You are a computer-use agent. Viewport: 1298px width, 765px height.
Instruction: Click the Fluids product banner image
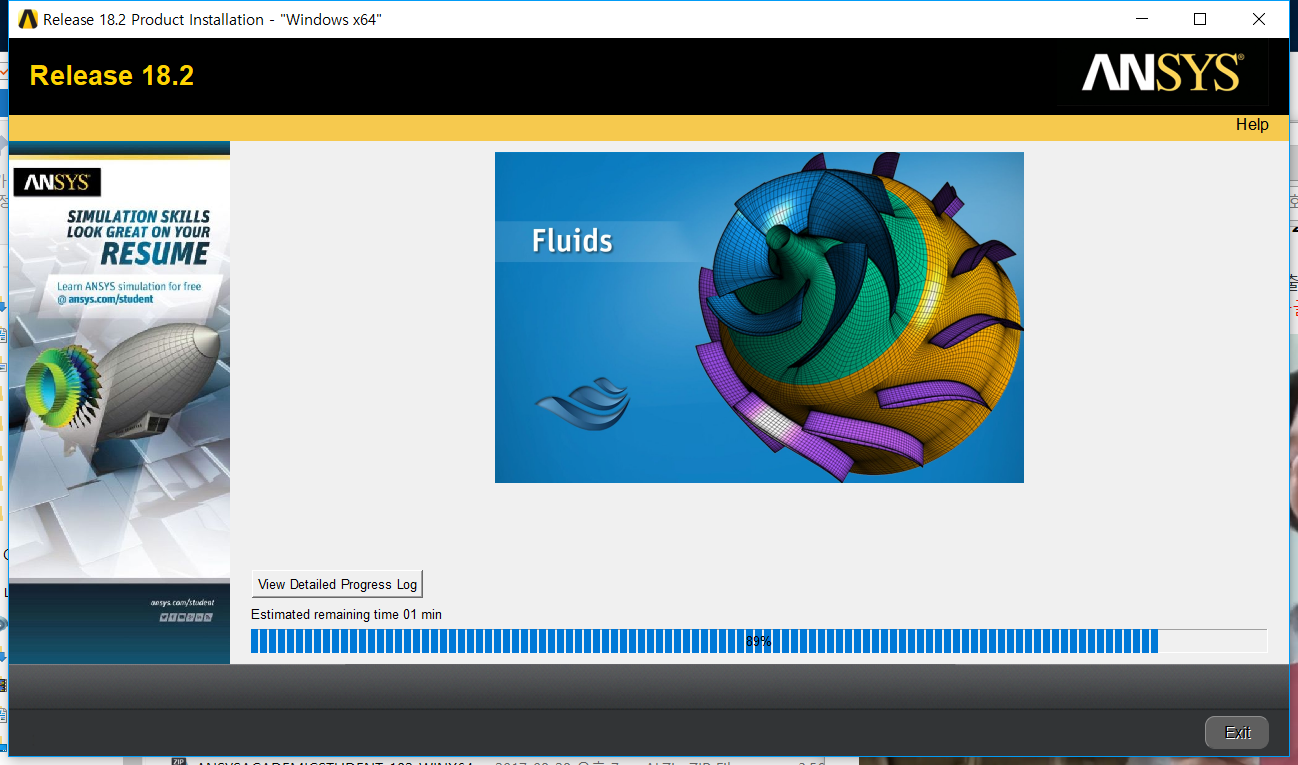tap(759, 317)
